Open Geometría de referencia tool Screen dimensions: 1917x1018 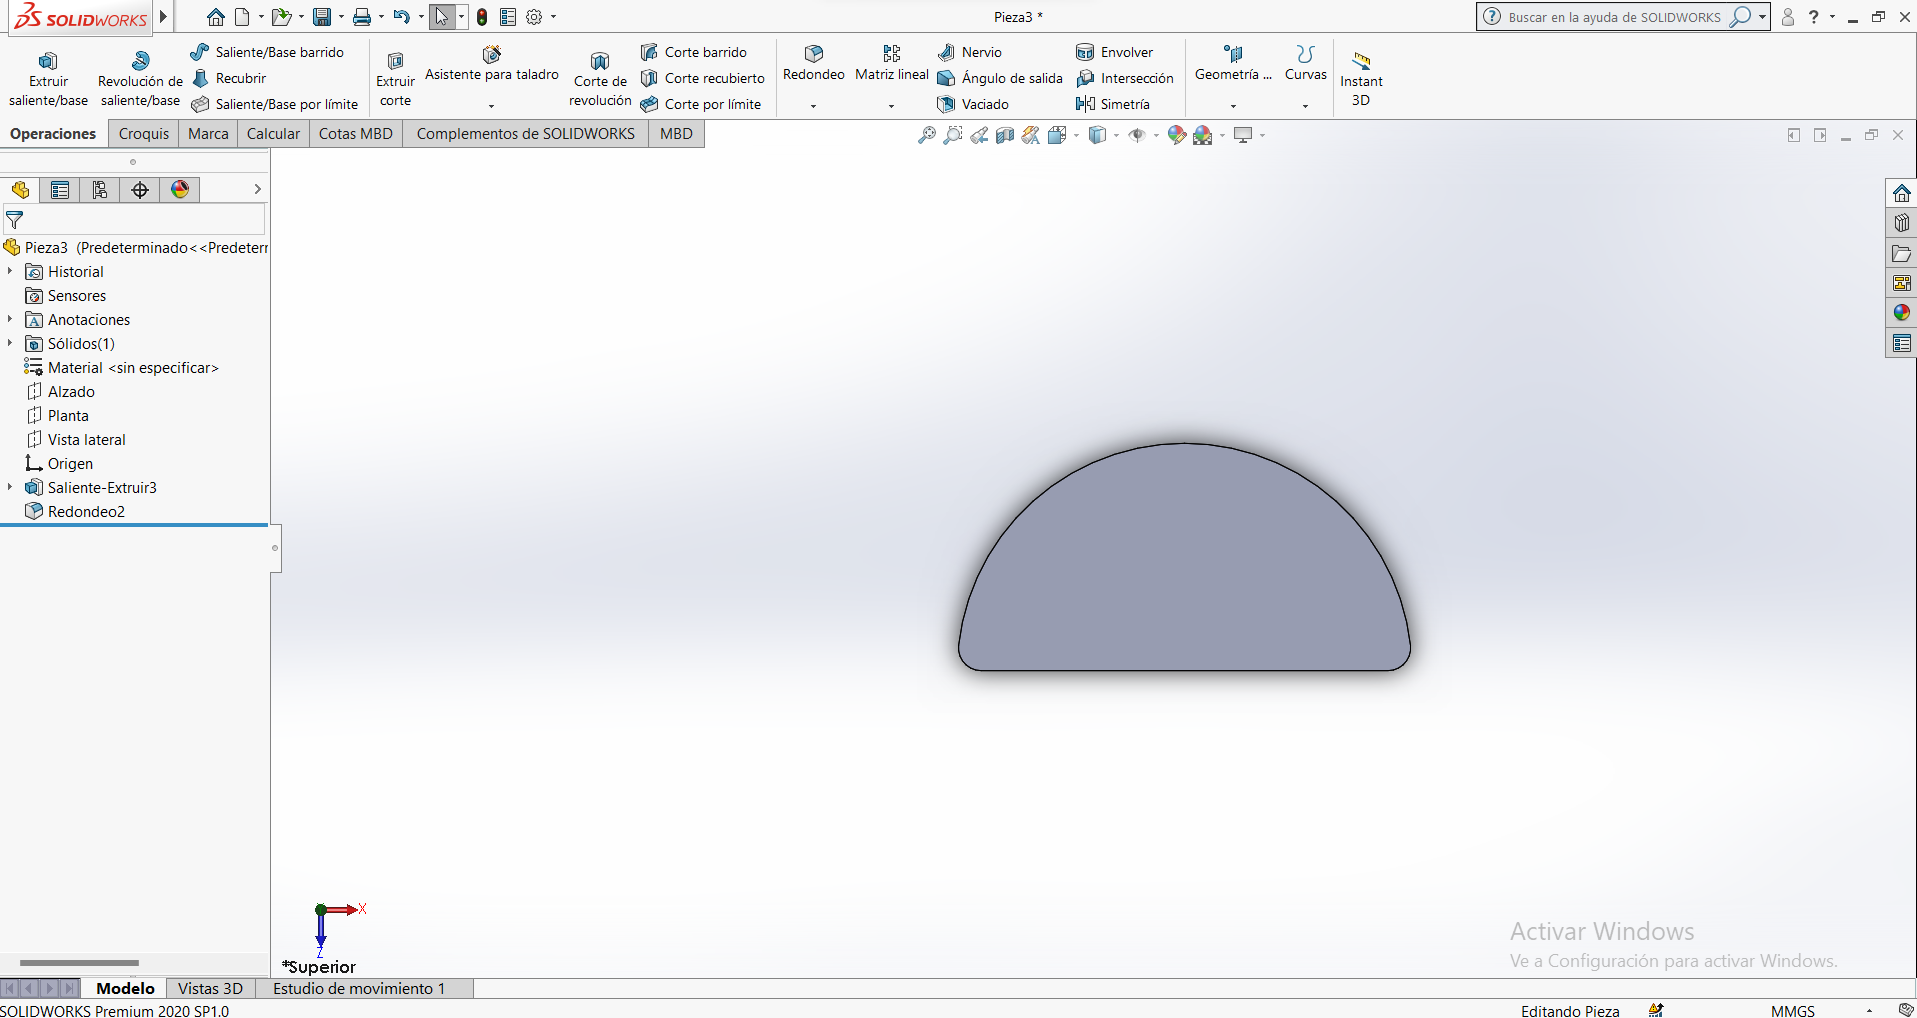tap(1233, 64)
